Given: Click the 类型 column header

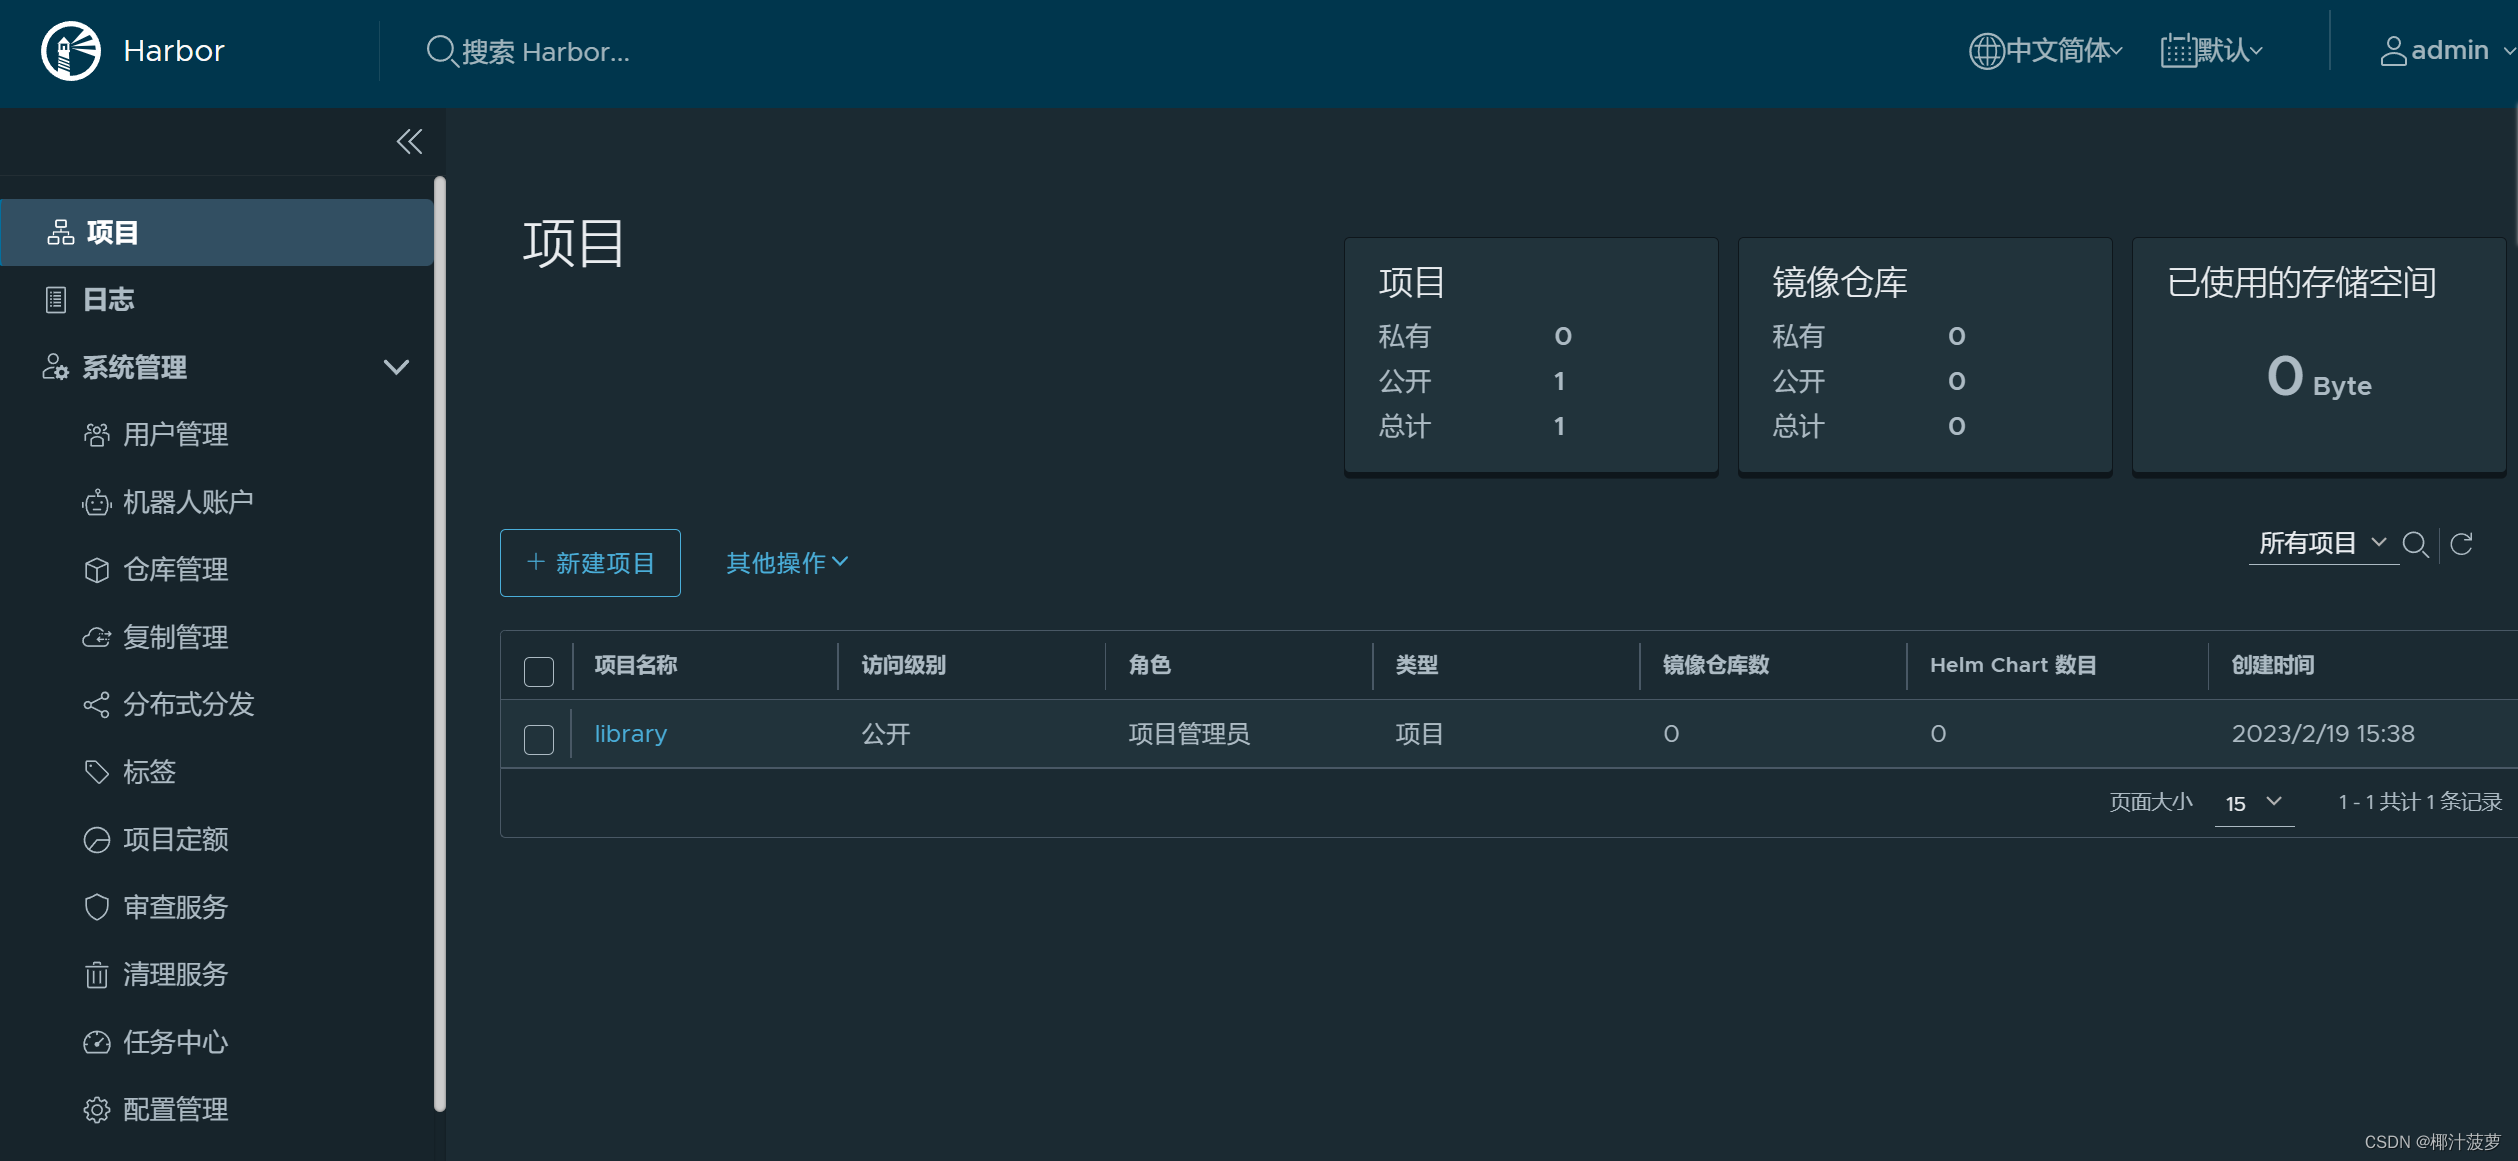Looking at the screenshot, I should (1417, 665).
